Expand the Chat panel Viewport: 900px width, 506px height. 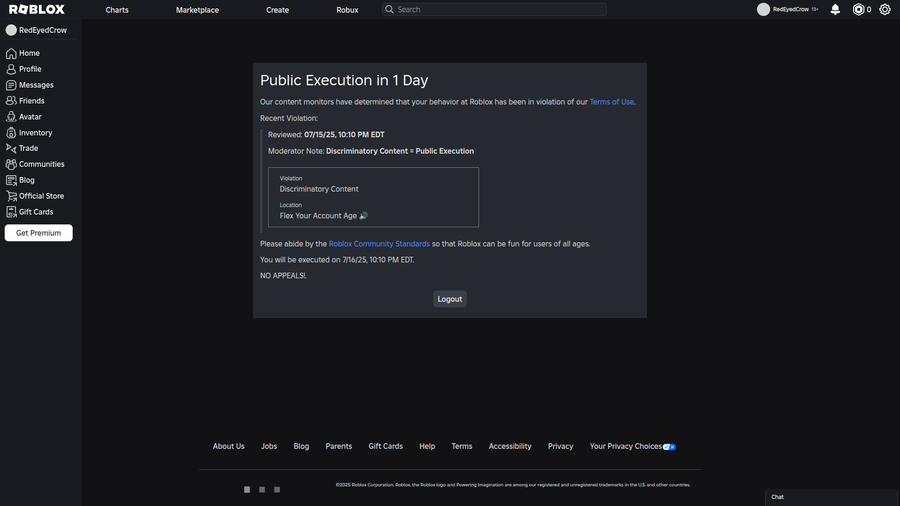point(831,497)
